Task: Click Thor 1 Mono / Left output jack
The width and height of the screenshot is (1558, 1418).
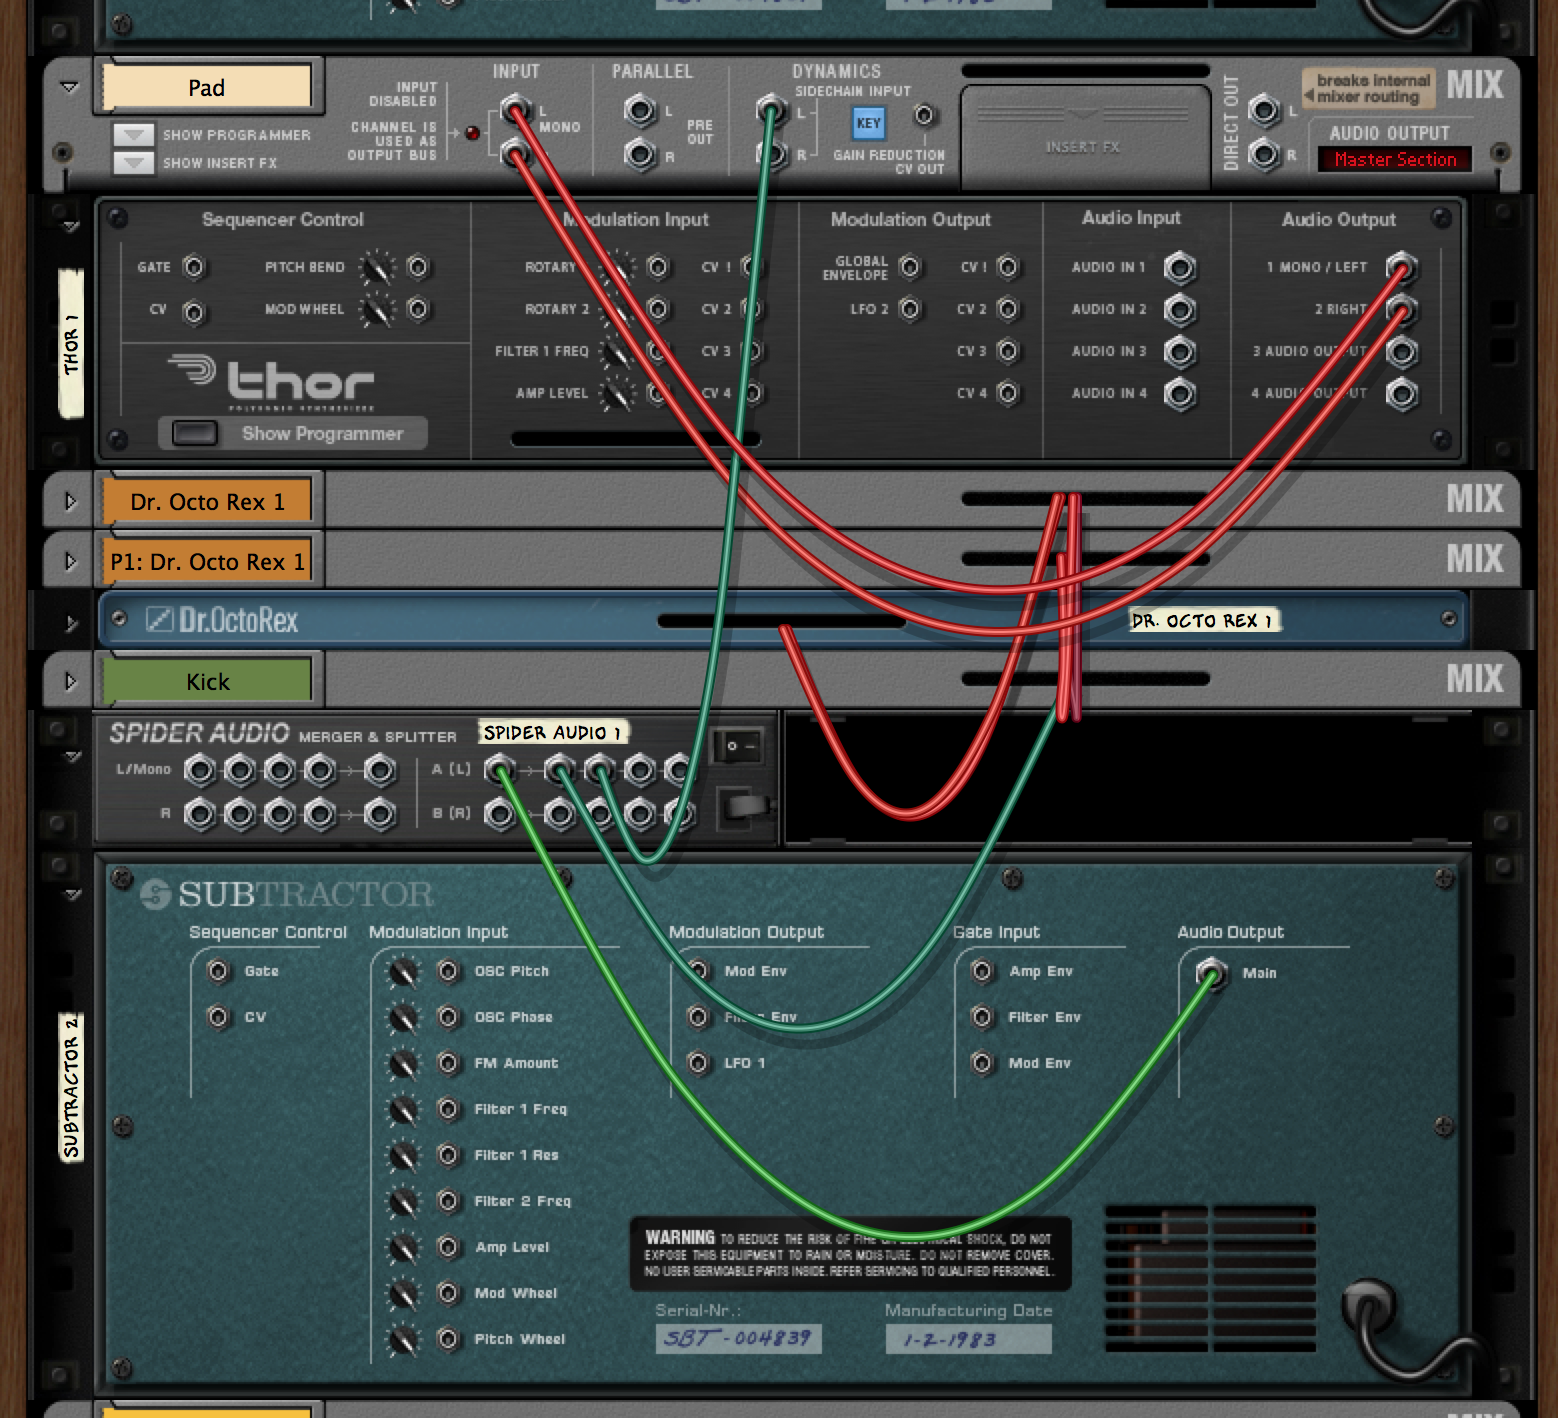Action: pyautogui.click(x=1402, y=268)
